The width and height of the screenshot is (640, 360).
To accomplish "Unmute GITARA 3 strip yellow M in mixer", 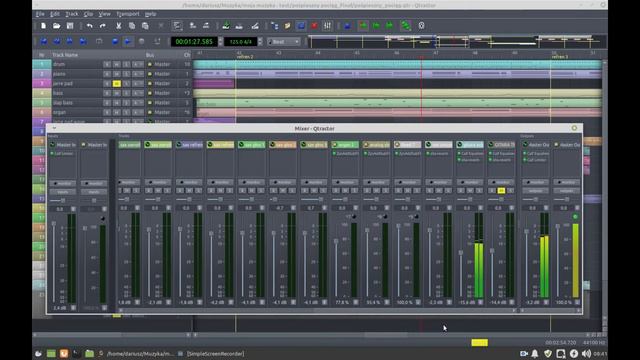I will coord(501,191).
